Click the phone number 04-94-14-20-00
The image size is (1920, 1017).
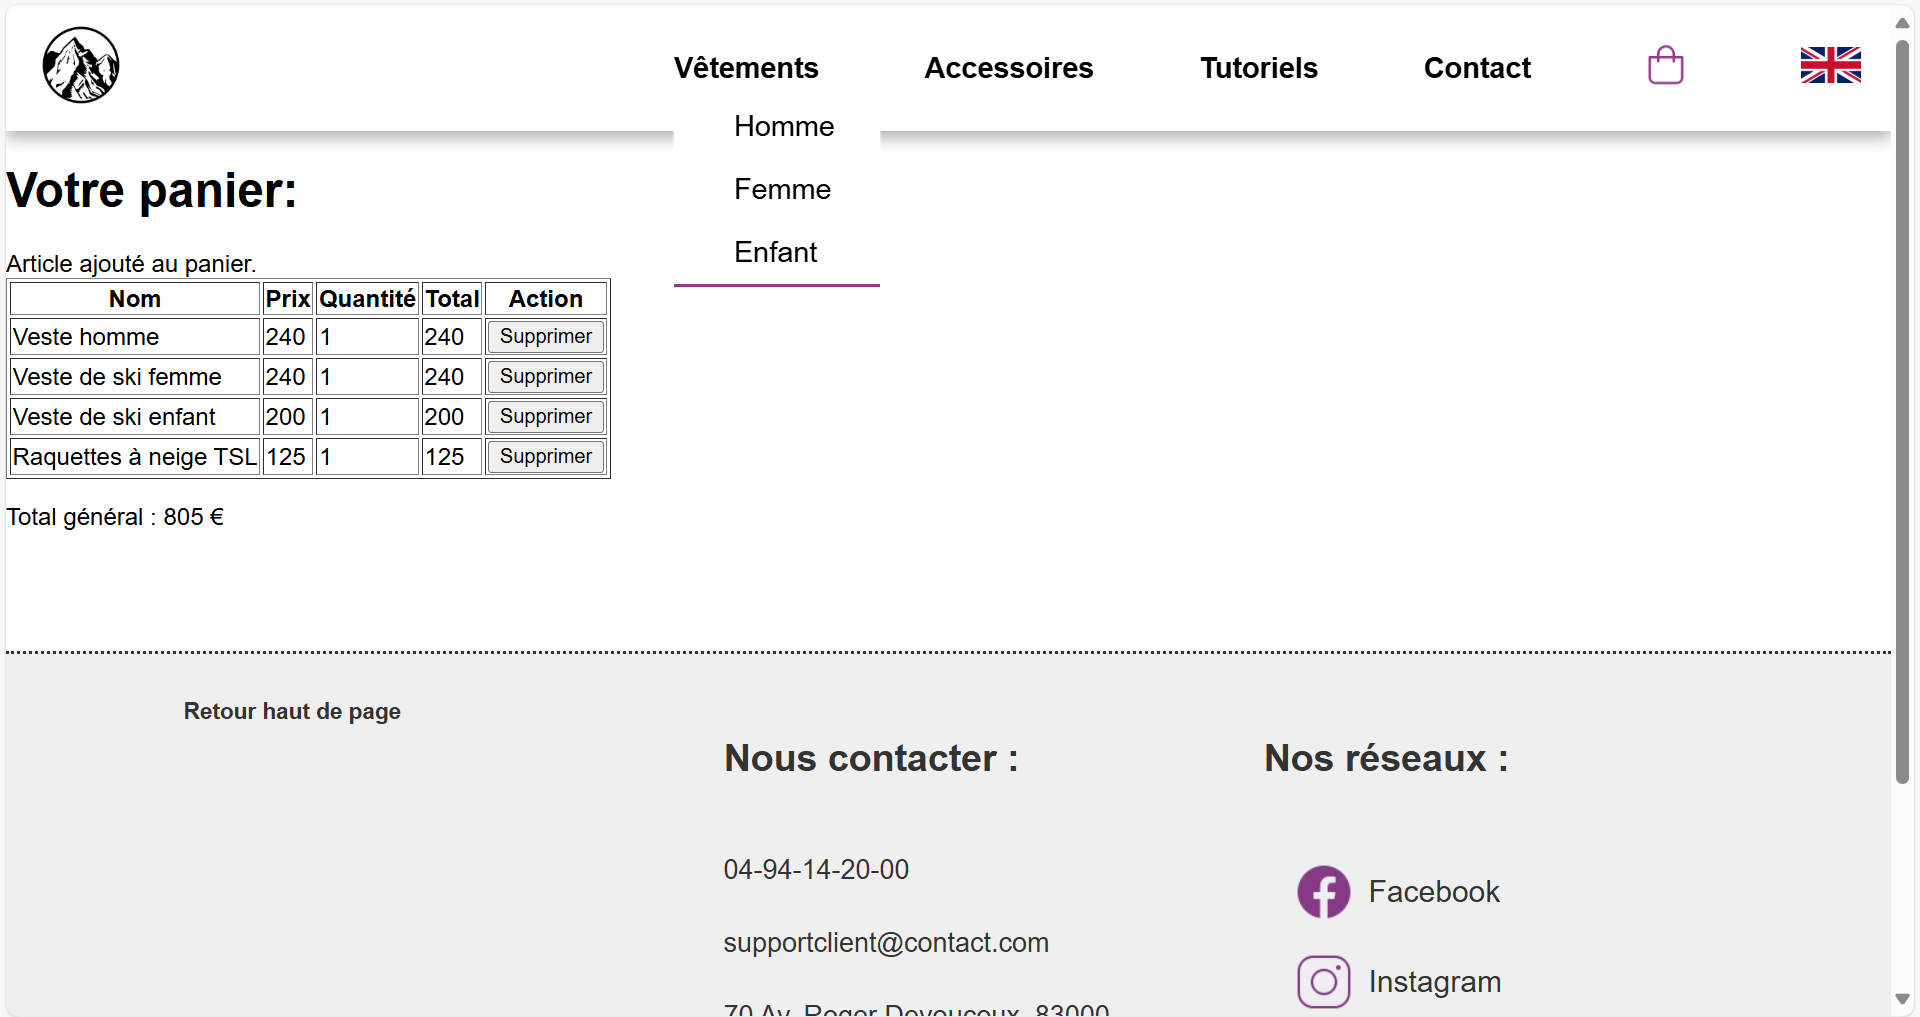[x=816, y=869]
